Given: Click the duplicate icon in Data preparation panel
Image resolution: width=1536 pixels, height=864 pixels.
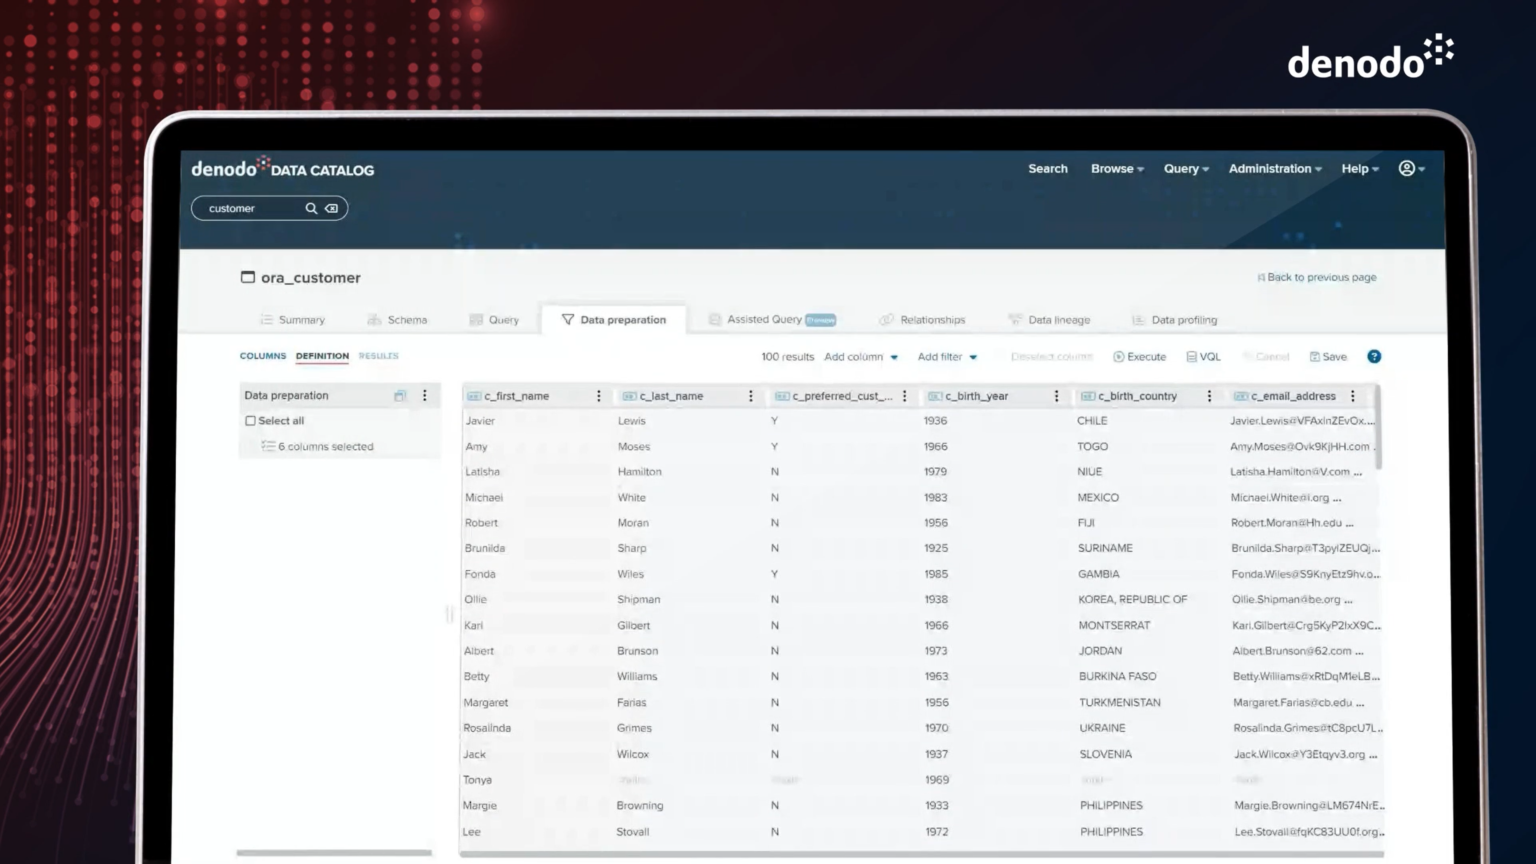Looking at the screenshot, I should coord(399,395).
